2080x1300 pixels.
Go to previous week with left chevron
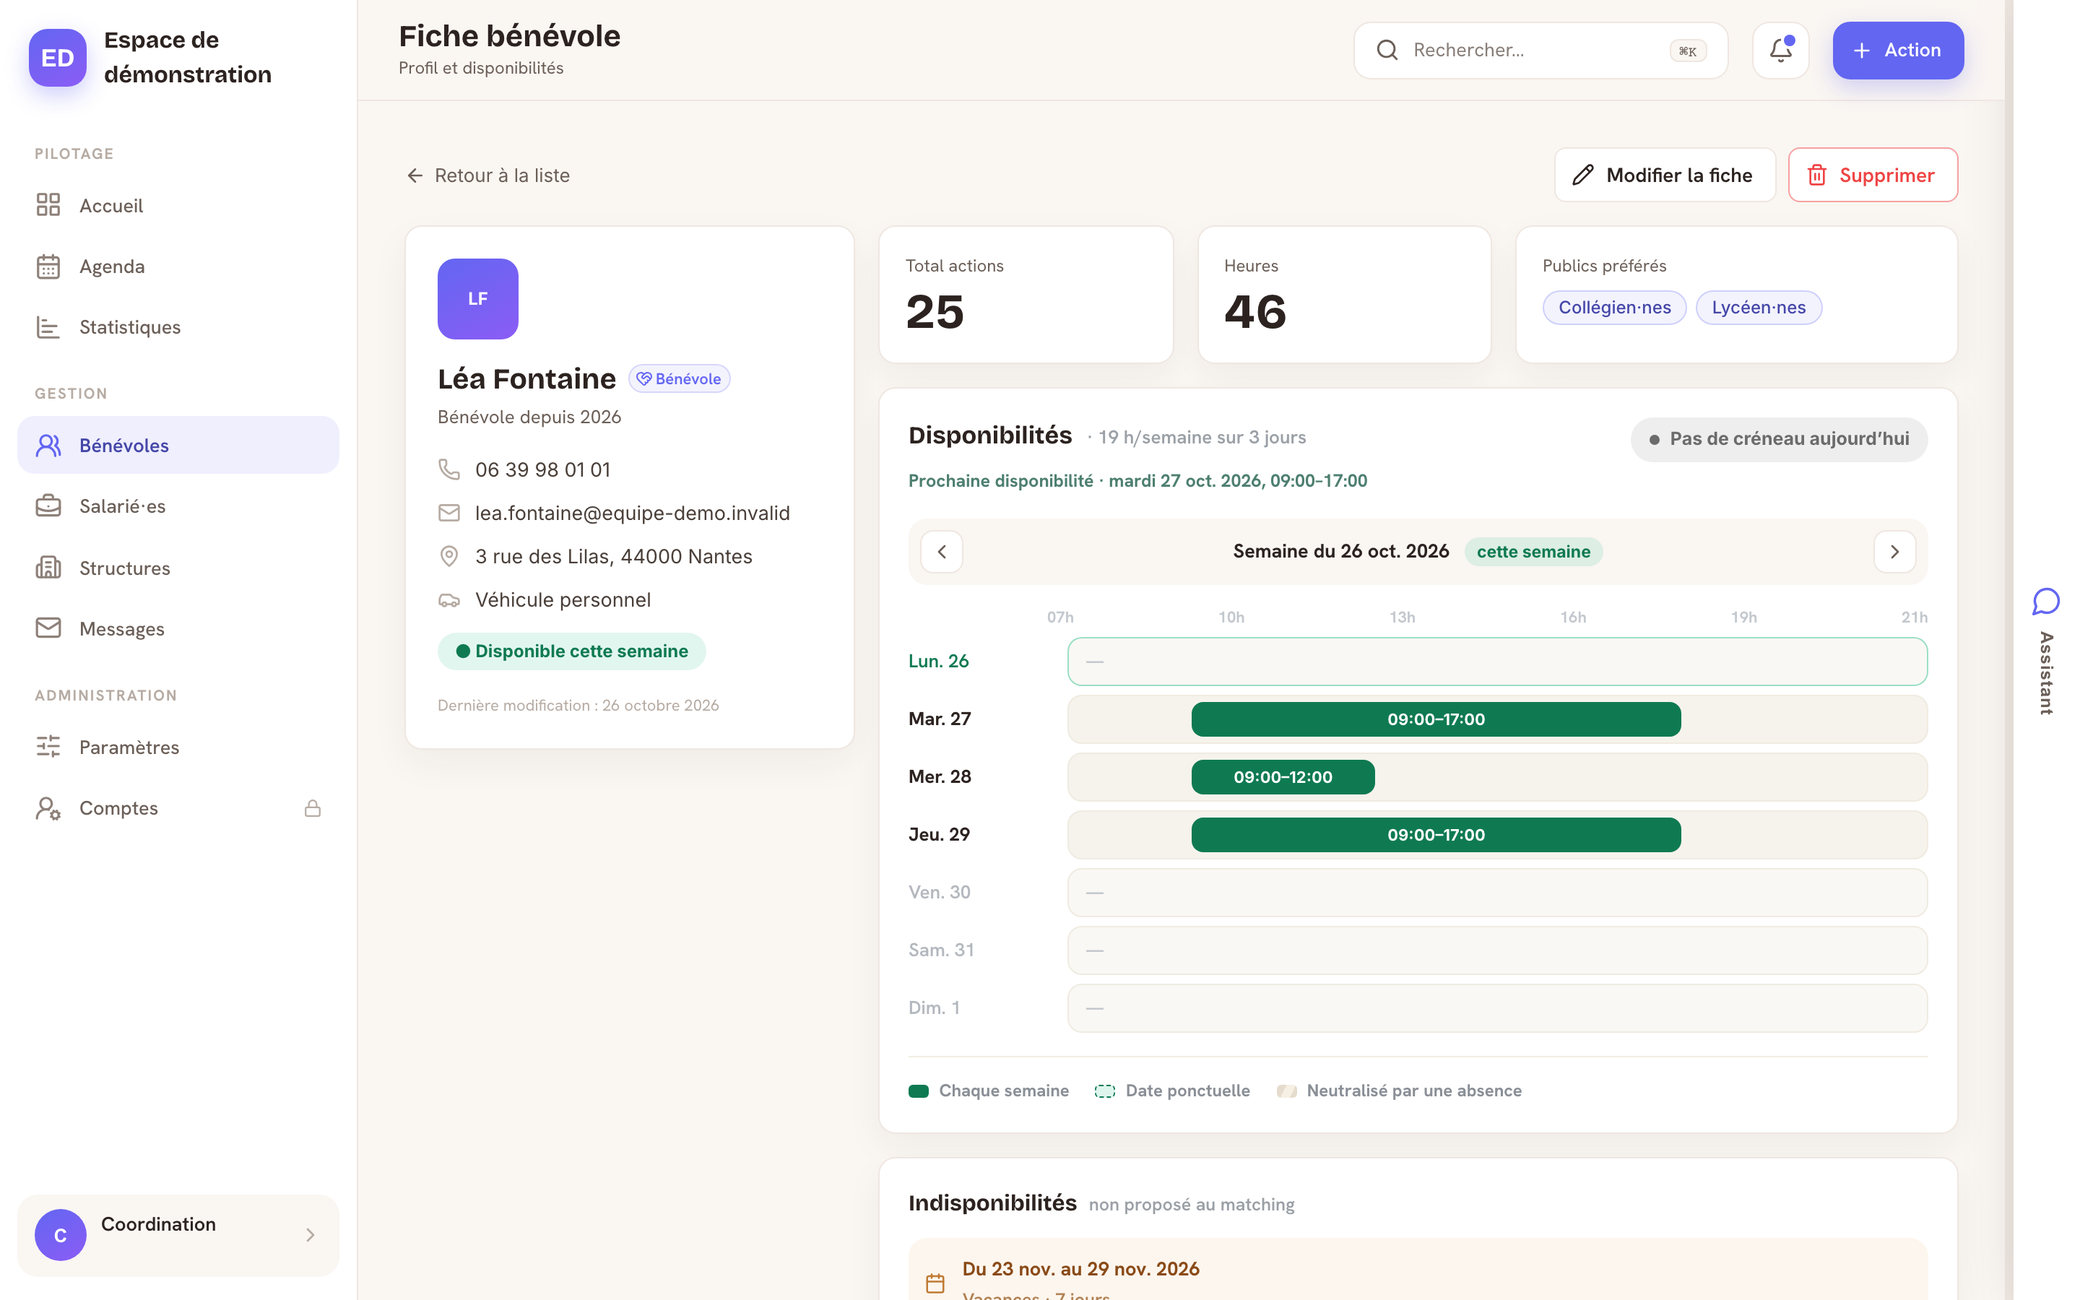941,552
